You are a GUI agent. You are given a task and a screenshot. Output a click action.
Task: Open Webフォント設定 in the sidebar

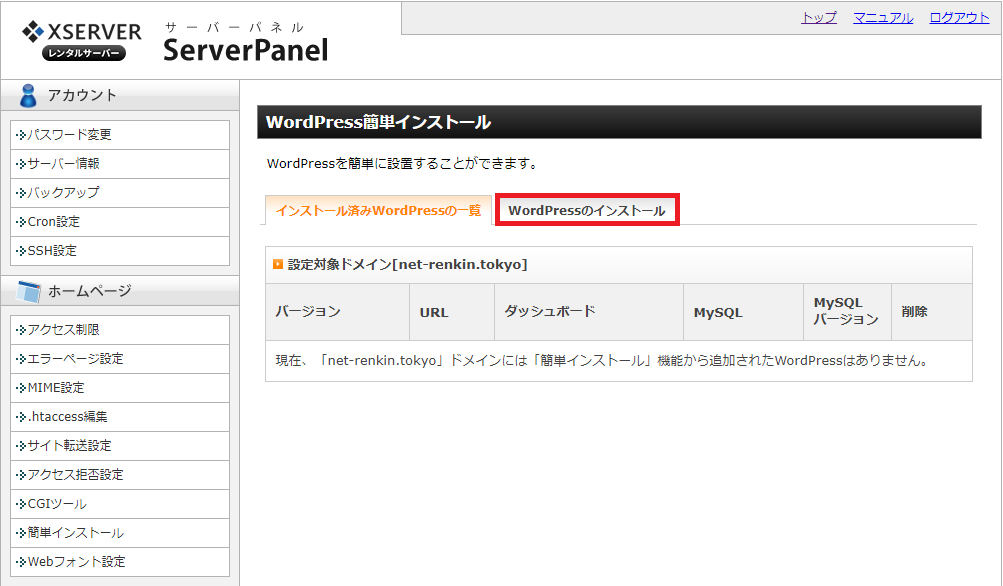click(x=120, y=562)
